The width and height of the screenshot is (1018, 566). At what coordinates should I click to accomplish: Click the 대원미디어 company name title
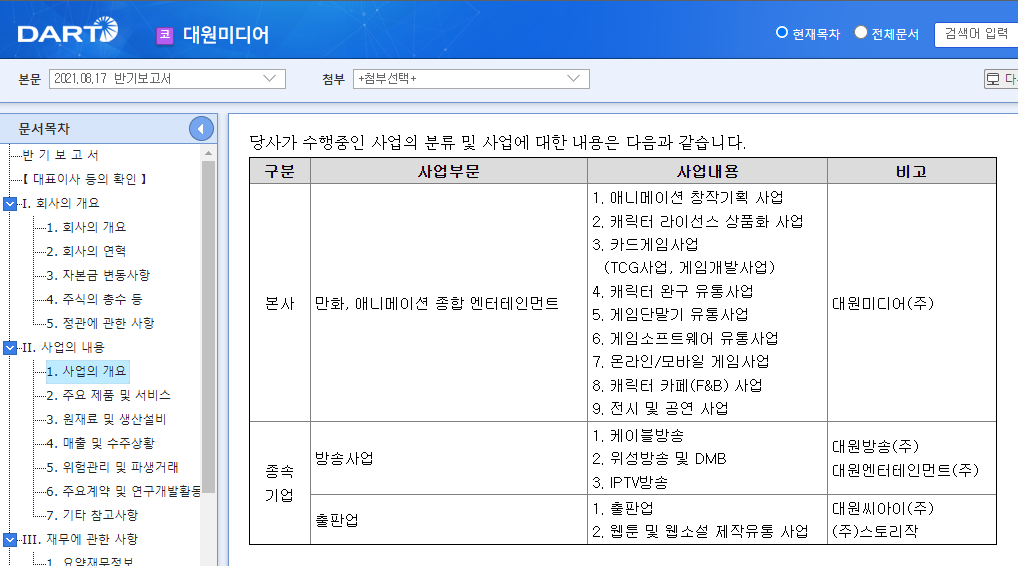tap(226, 35)
